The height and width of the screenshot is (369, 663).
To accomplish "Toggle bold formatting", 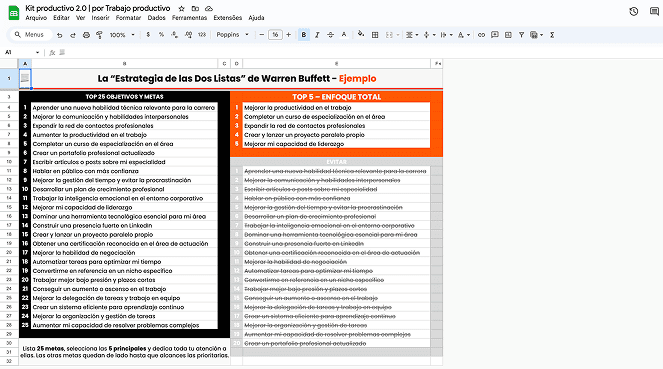I will coord(304,35).
